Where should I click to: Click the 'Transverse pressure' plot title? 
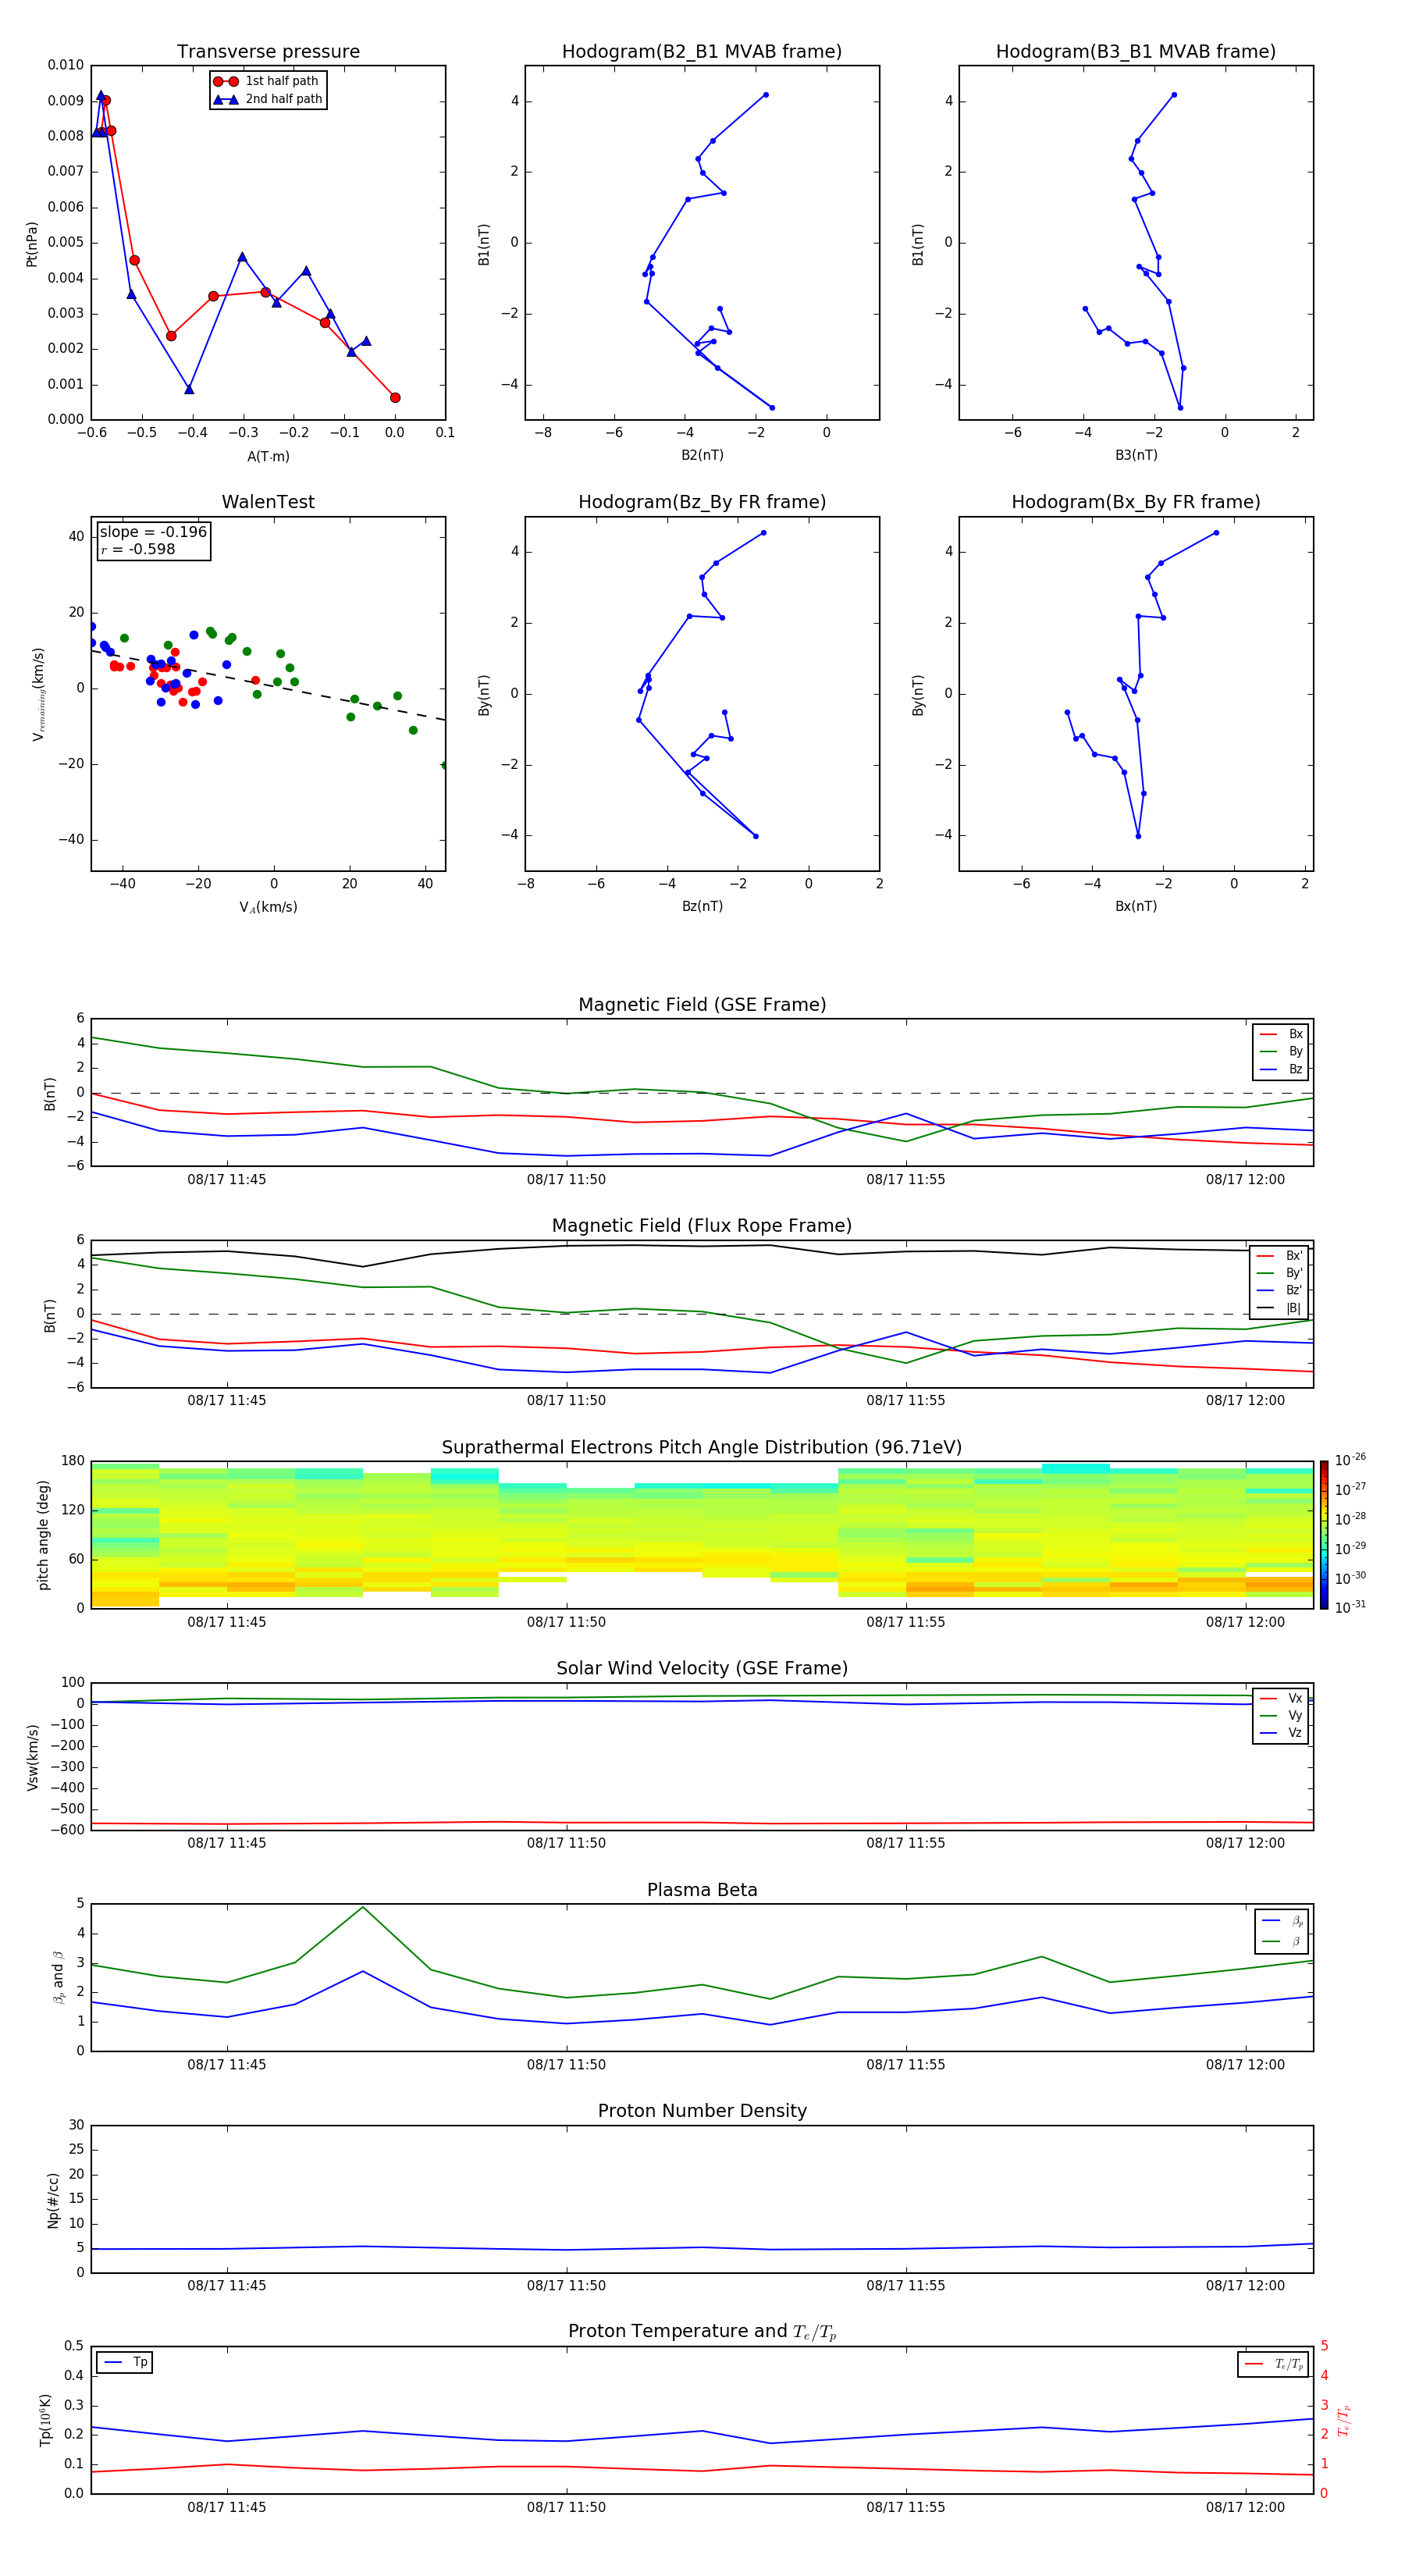[x=268, y=52]
